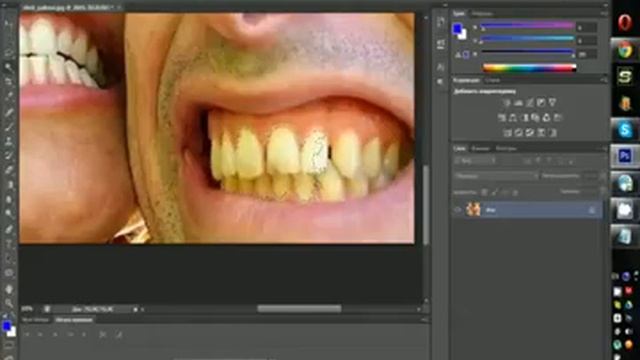Viewport: 640px width, 360px height.
Task: Go to first frame in timeline
Action: pyautogui.click(x=27, y=334)
